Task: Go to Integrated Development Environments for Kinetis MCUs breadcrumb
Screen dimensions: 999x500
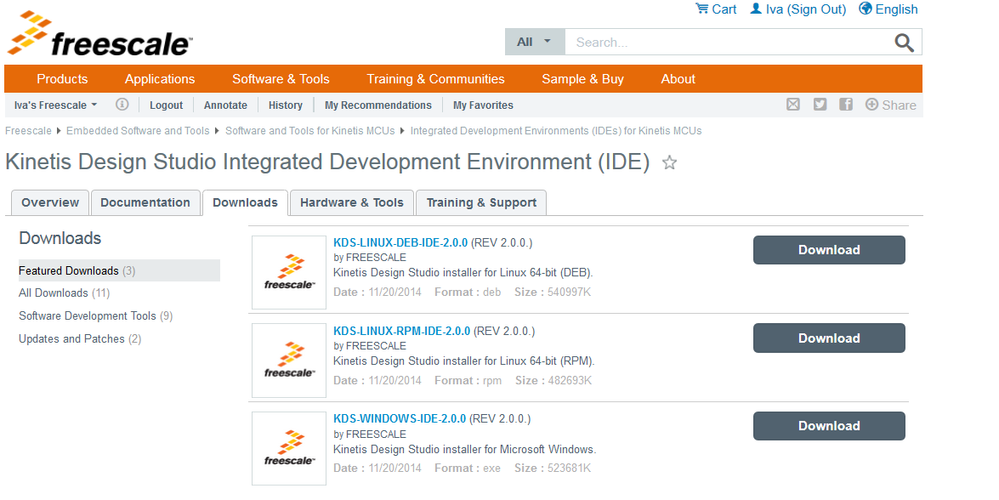Action: pyautogui.click(x=556, y=131)
